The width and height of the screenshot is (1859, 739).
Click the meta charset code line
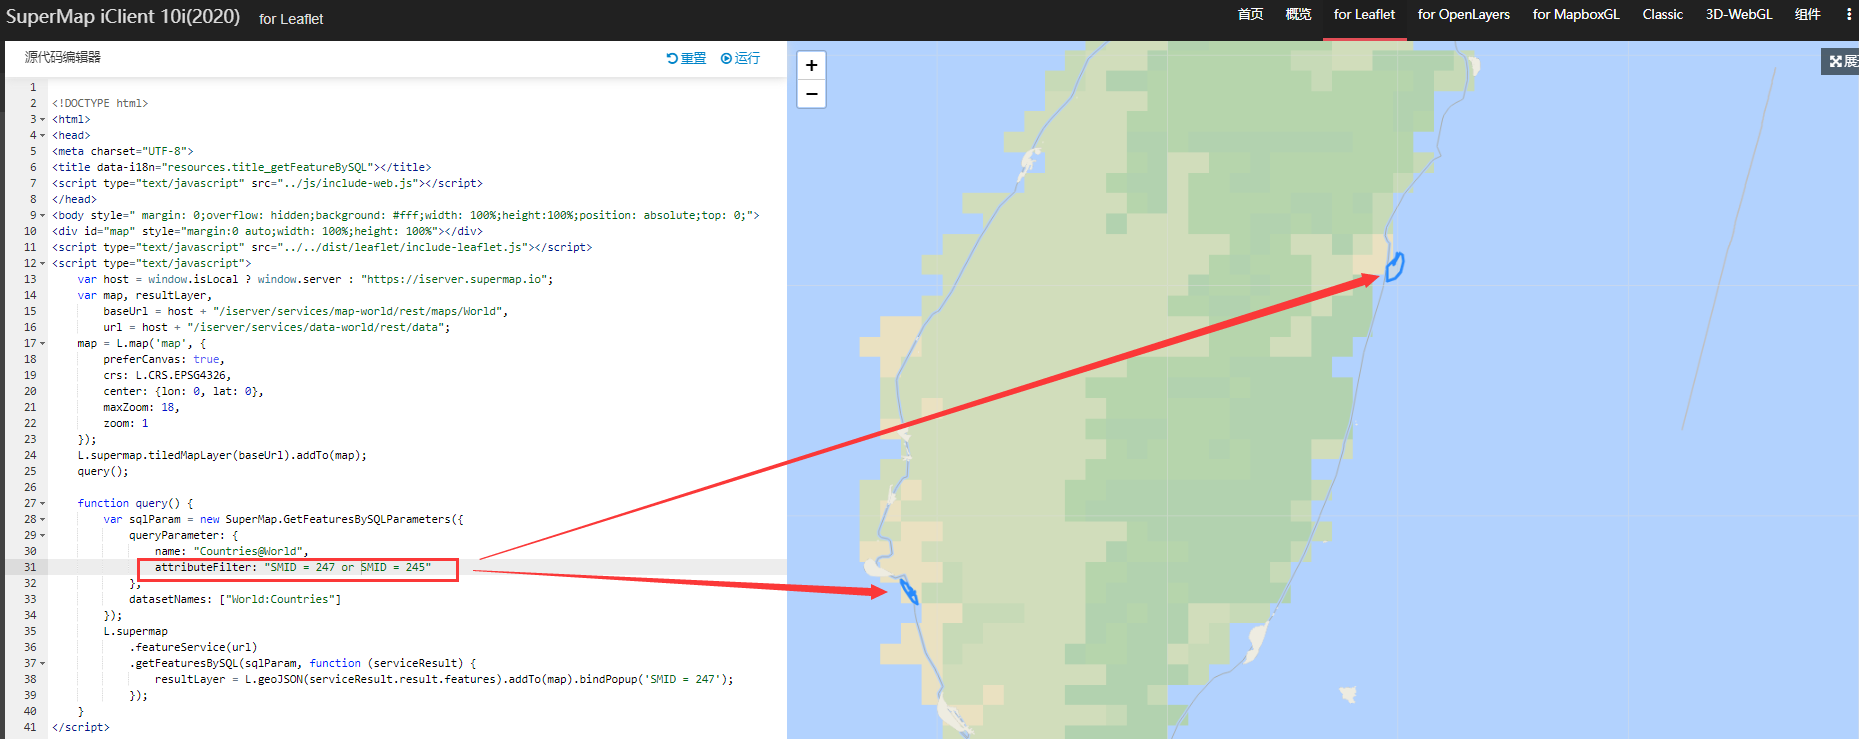122,151
